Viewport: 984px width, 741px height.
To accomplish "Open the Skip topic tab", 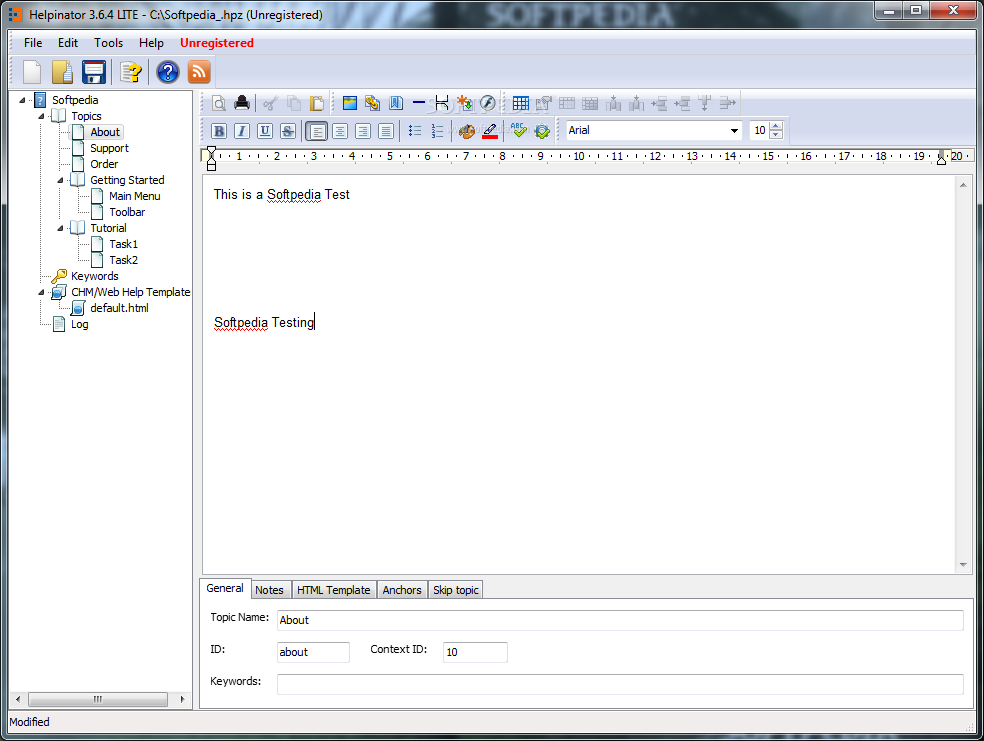I will click(456, 590).
